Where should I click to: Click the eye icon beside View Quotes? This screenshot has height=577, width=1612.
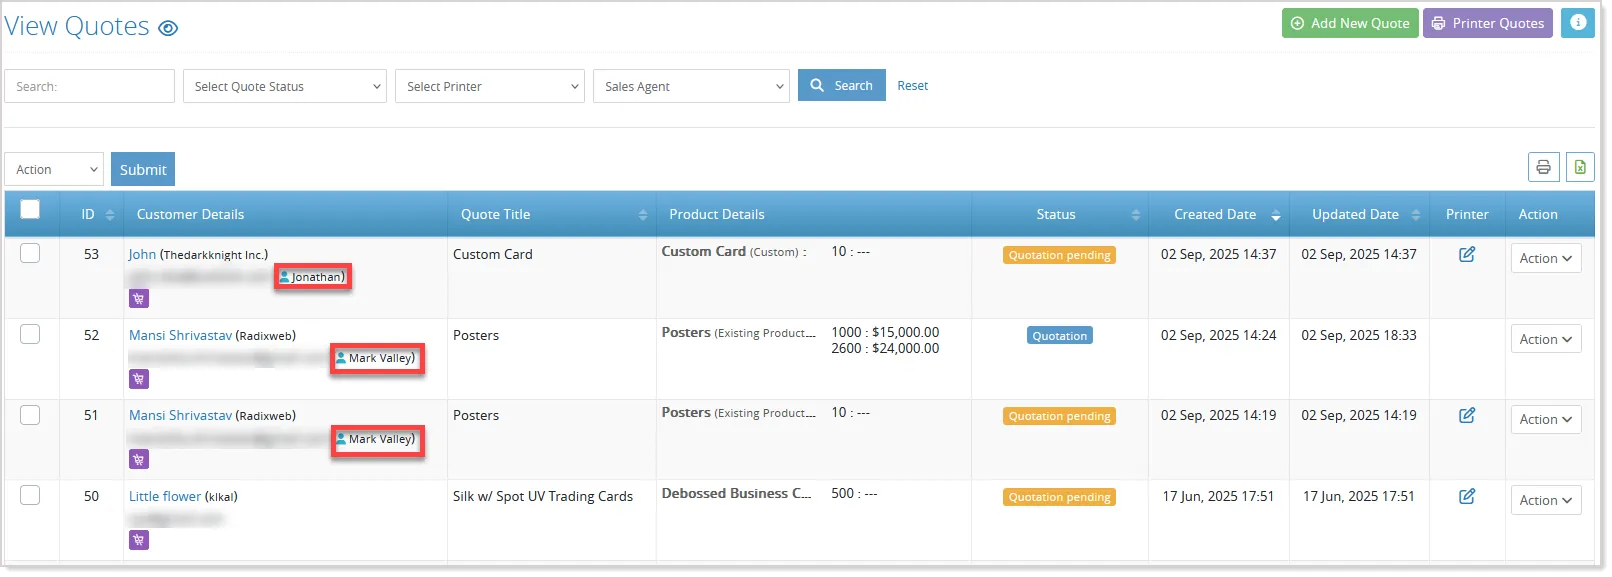168,28
